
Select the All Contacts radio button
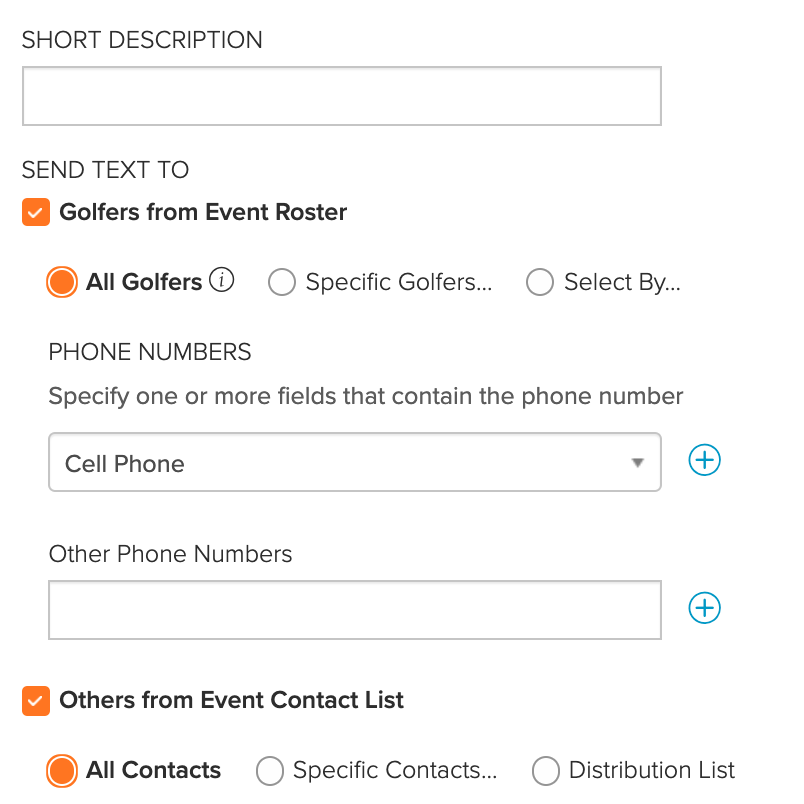62,771
